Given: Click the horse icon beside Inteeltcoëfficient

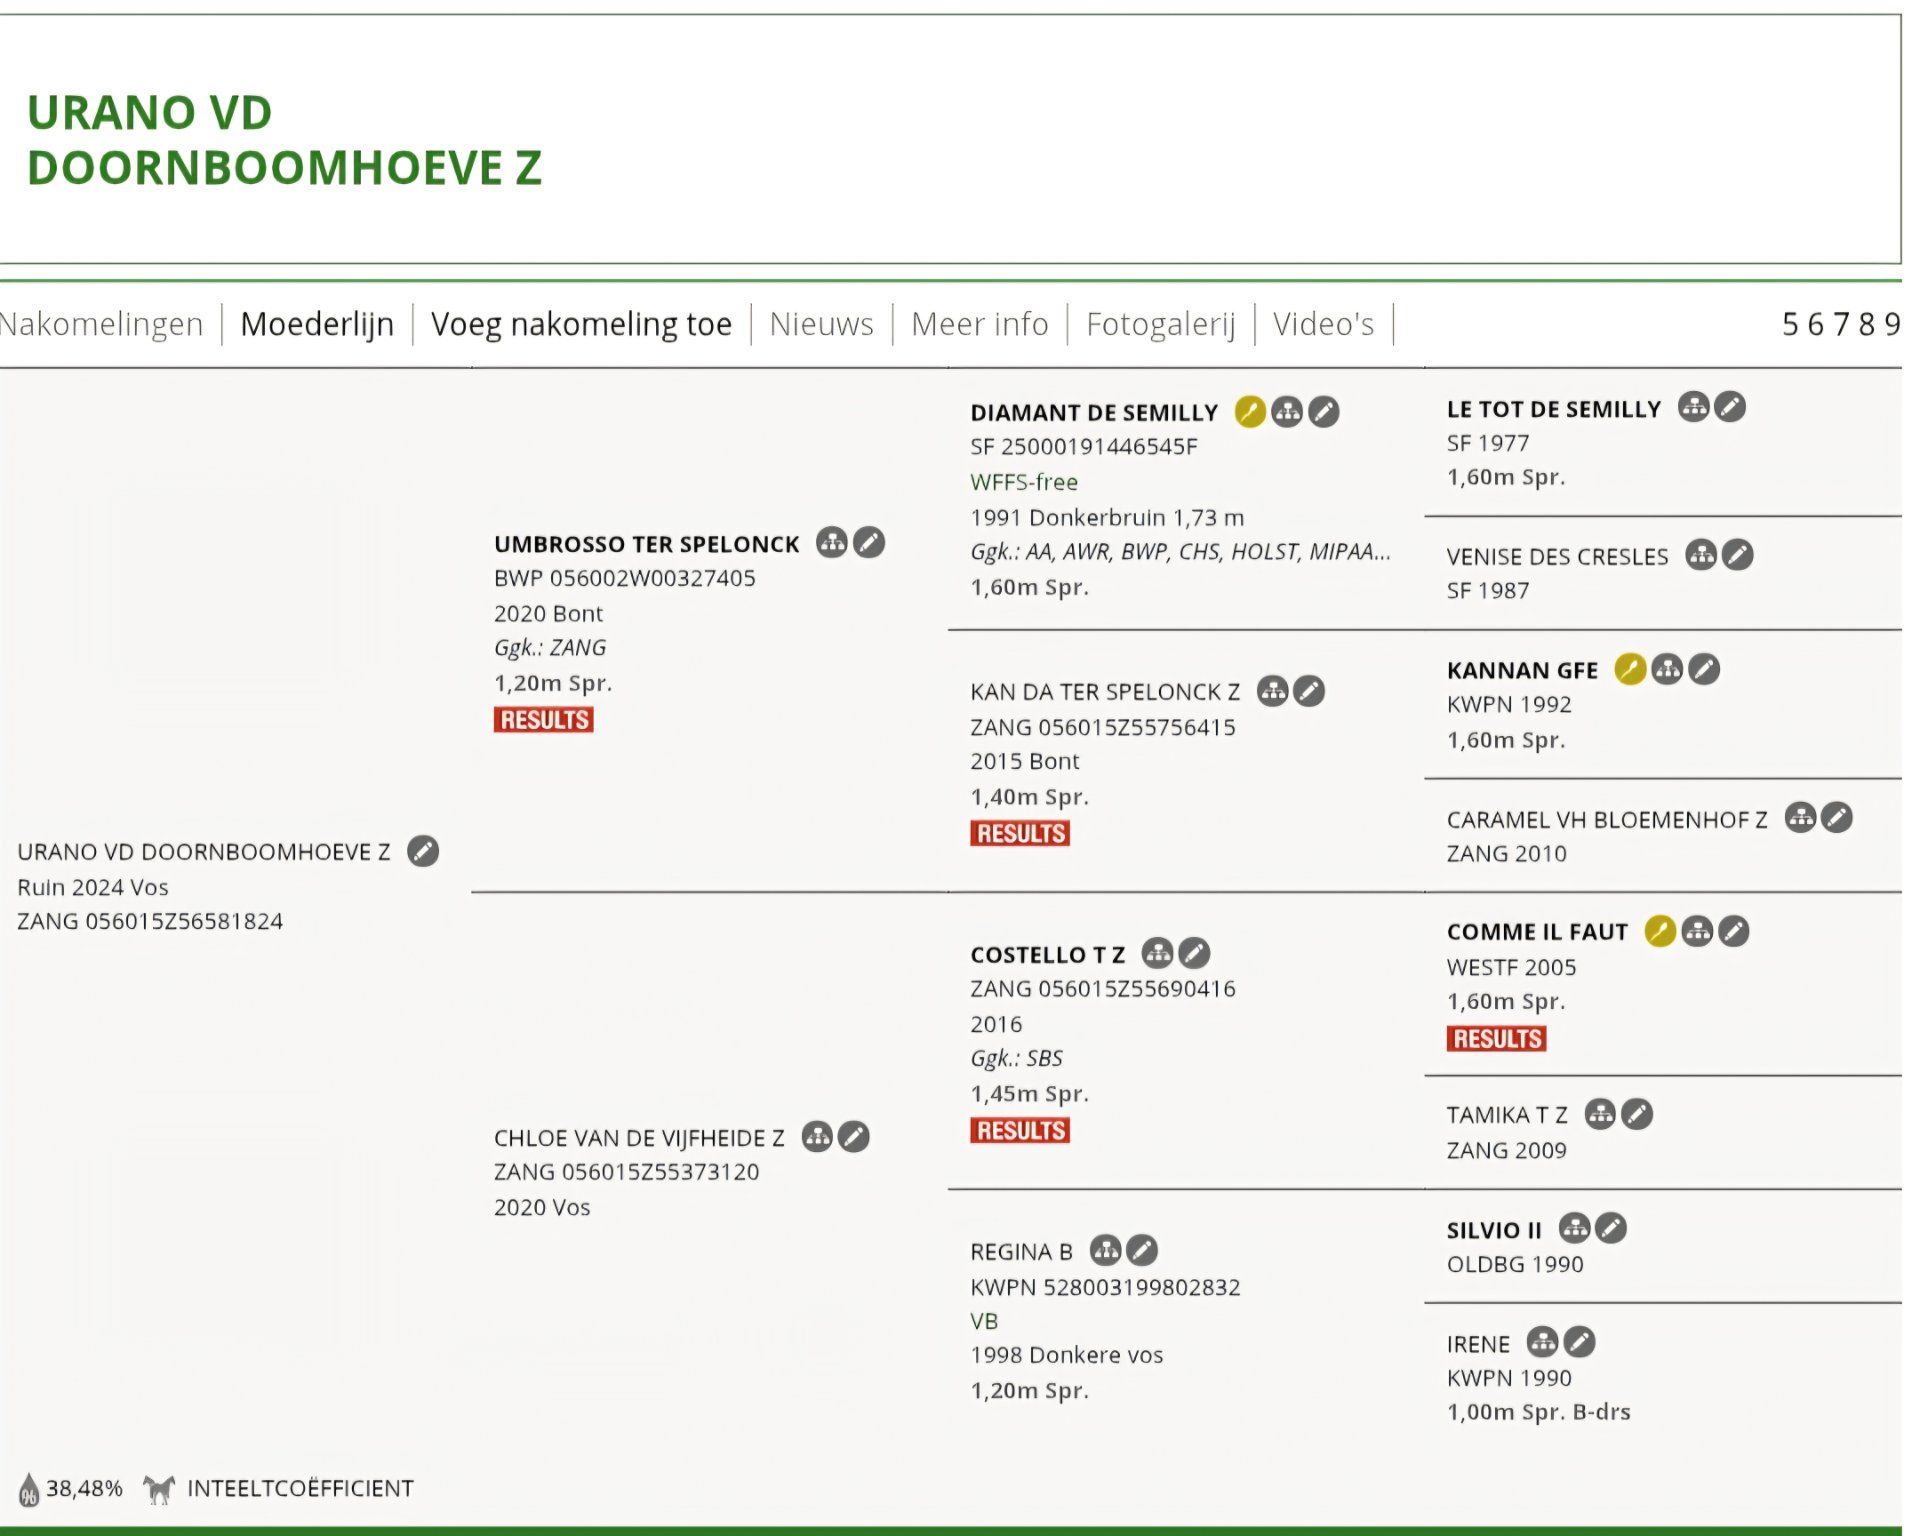Looking at the screenshot, I should (159, 1489).
